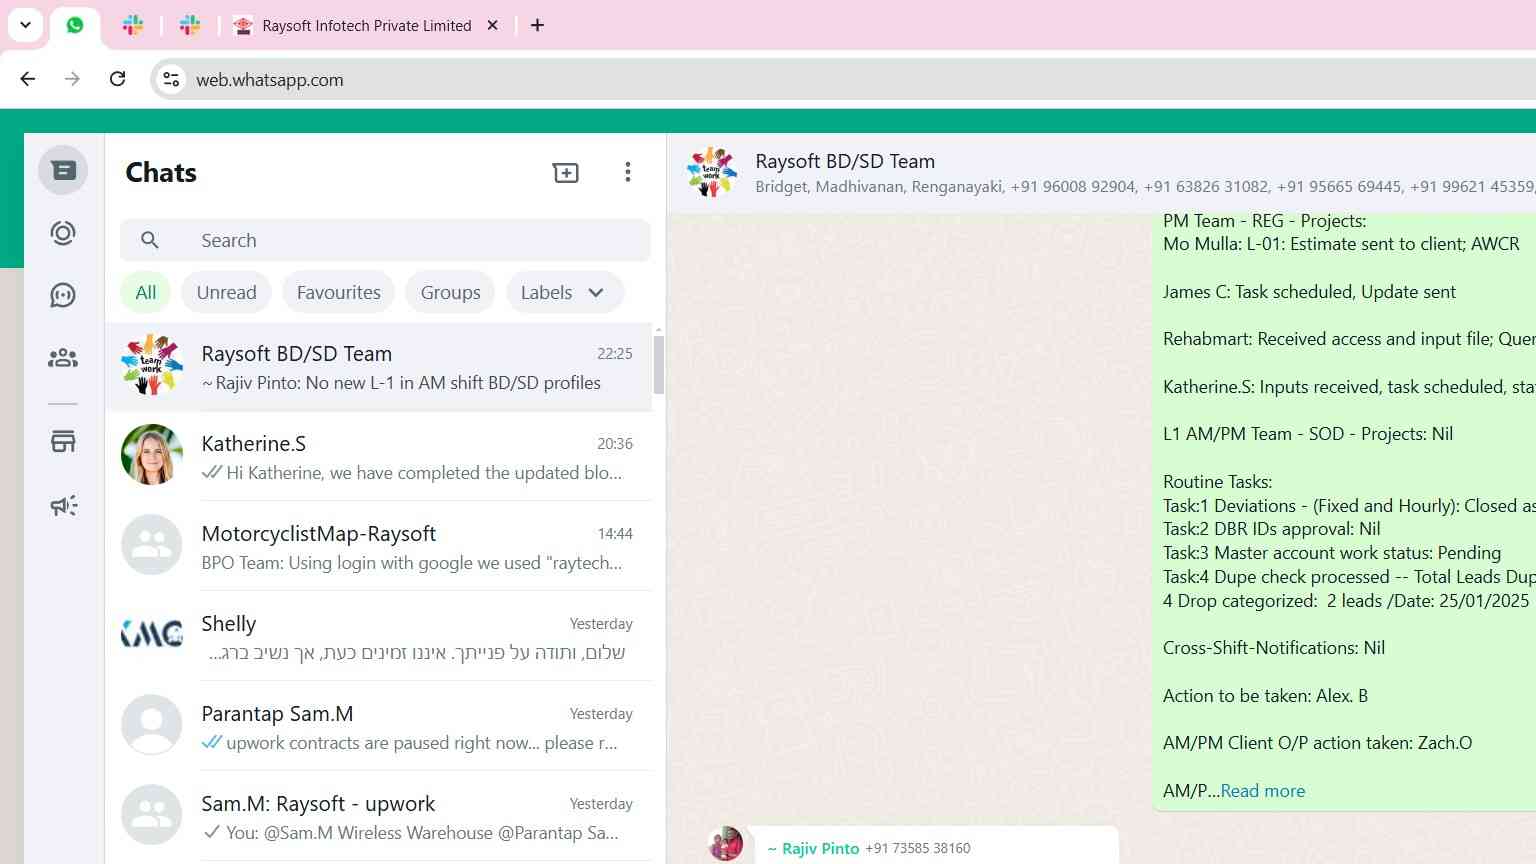Click Rajiv Pinto's small message avatar
The image size is (1536, 864).
(x=725, y=844)
